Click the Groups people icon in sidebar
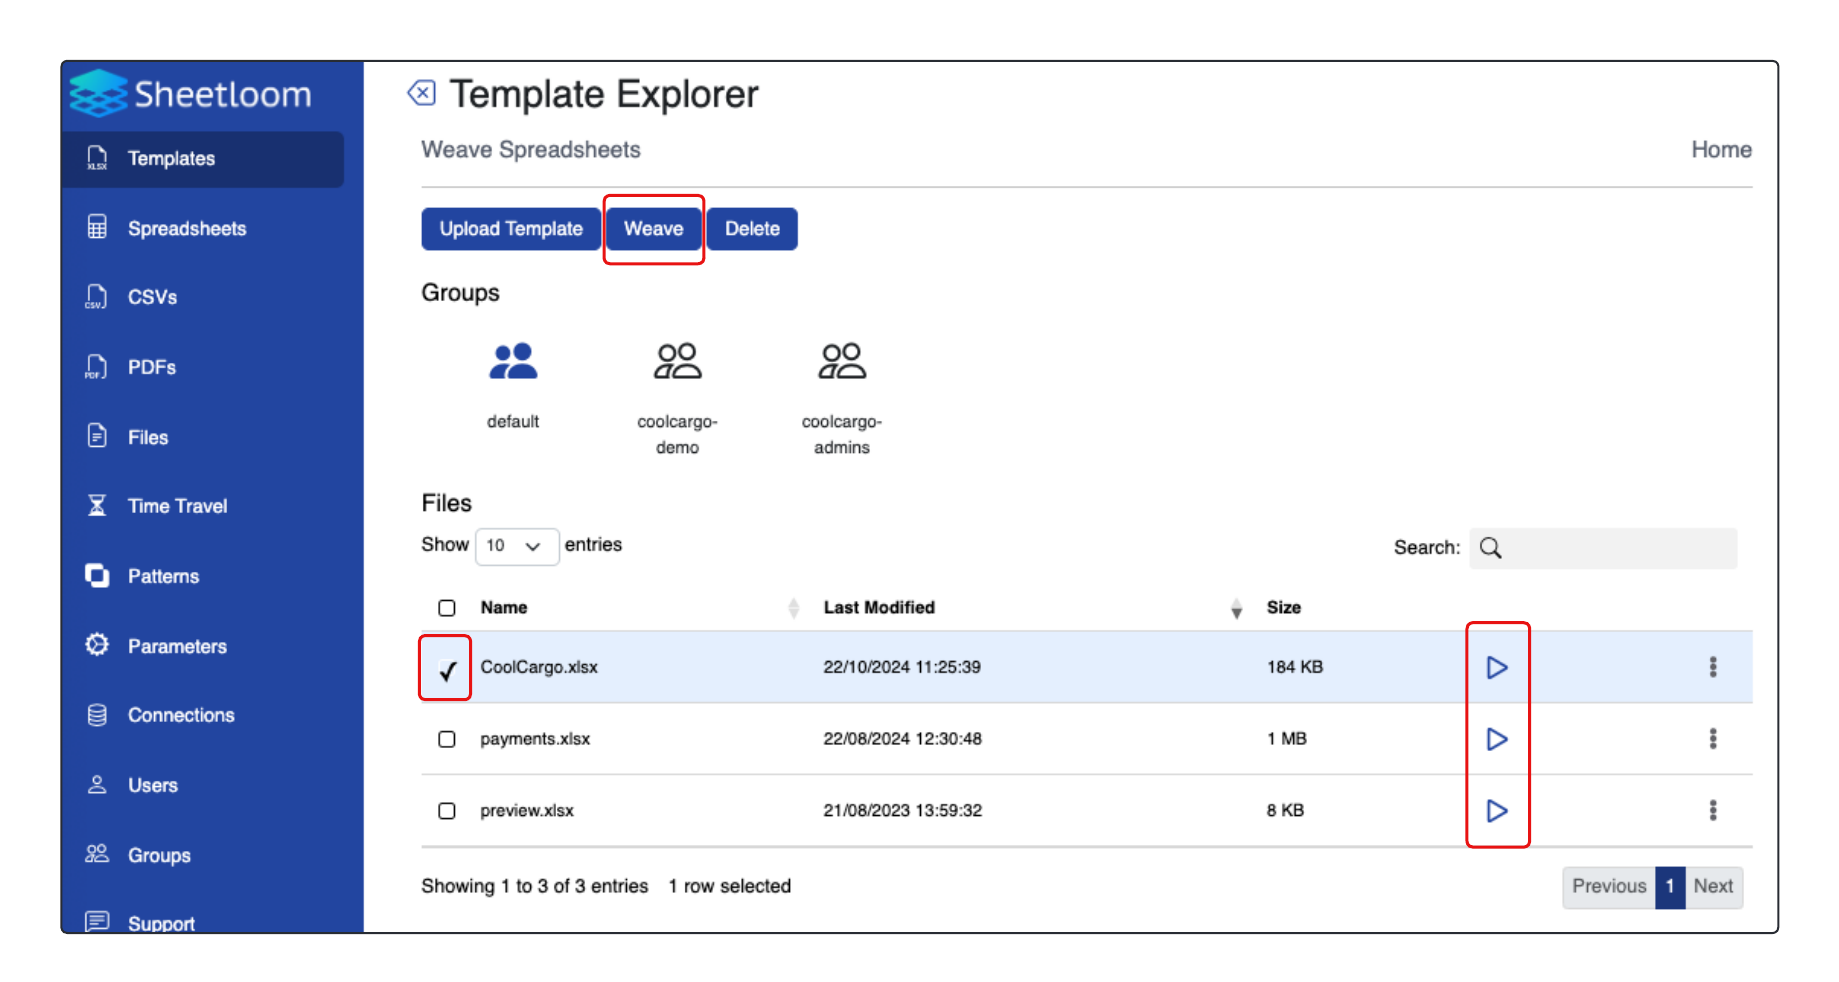 point(97,854)
